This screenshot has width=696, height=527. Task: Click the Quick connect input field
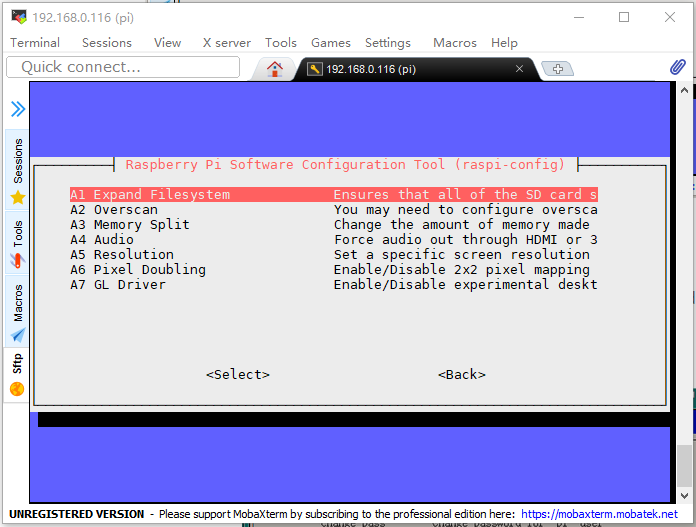[x=123, y=67]
